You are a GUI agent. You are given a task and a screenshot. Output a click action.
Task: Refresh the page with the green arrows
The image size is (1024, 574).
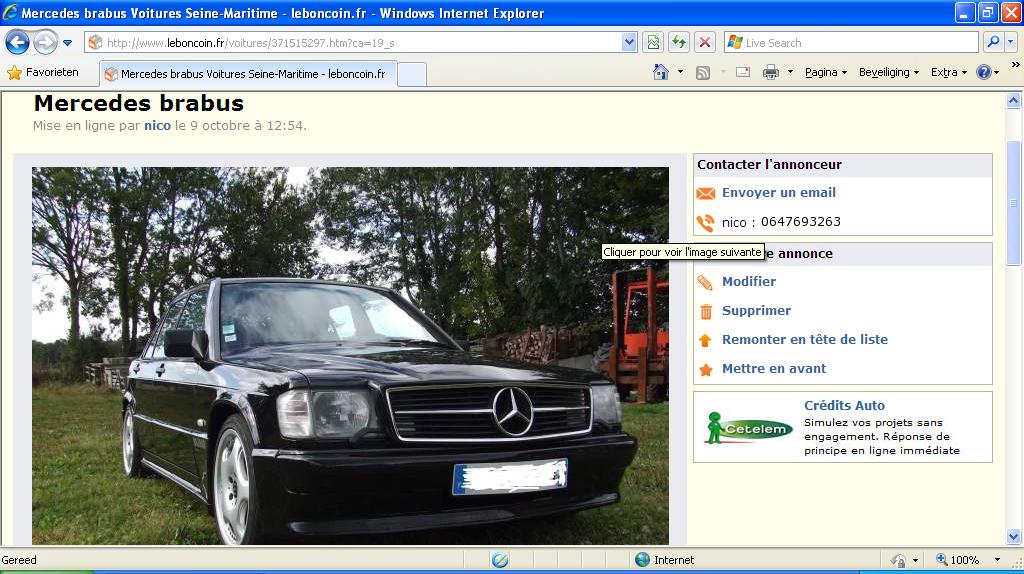[679, 42]
